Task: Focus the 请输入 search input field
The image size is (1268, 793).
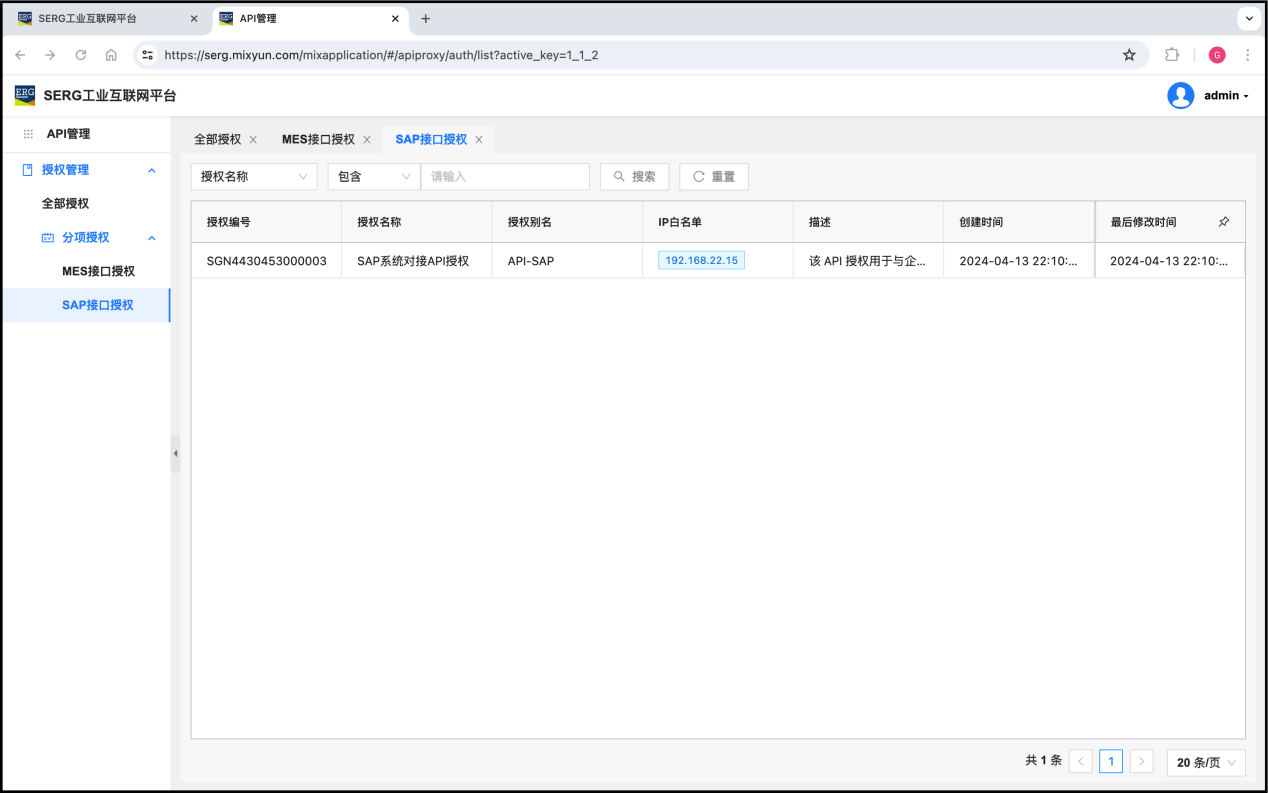Action: point(505,177)
